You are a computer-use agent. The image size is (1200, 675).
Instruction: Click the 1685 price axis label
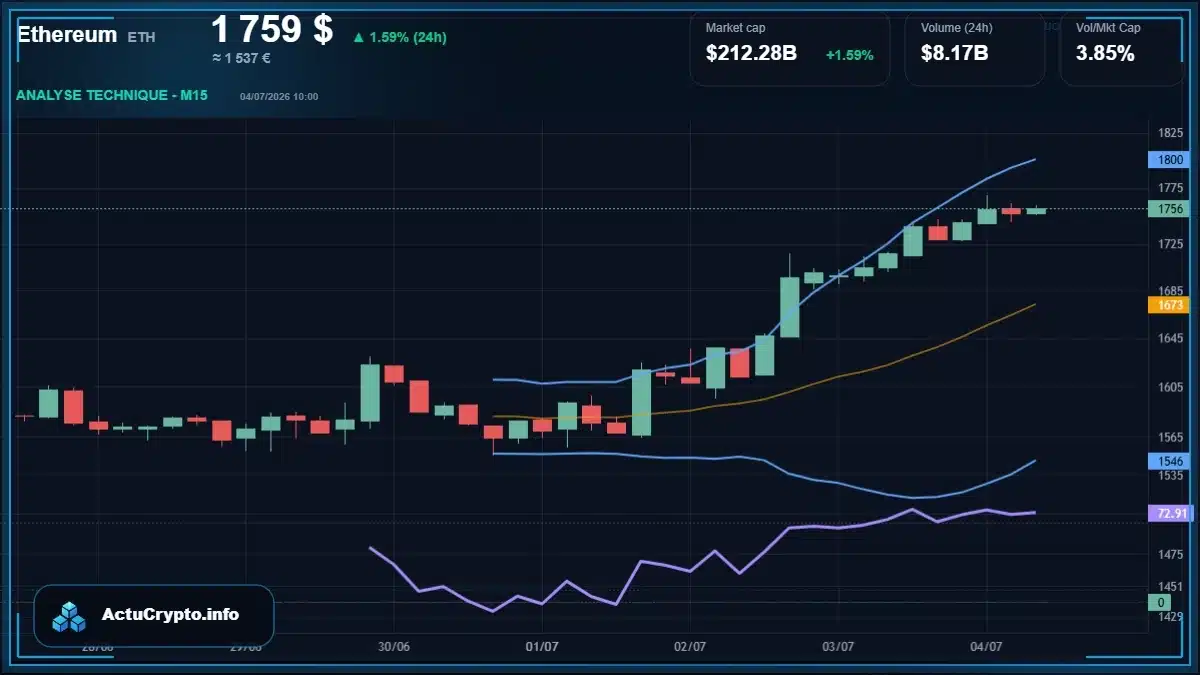point(1170,291)
